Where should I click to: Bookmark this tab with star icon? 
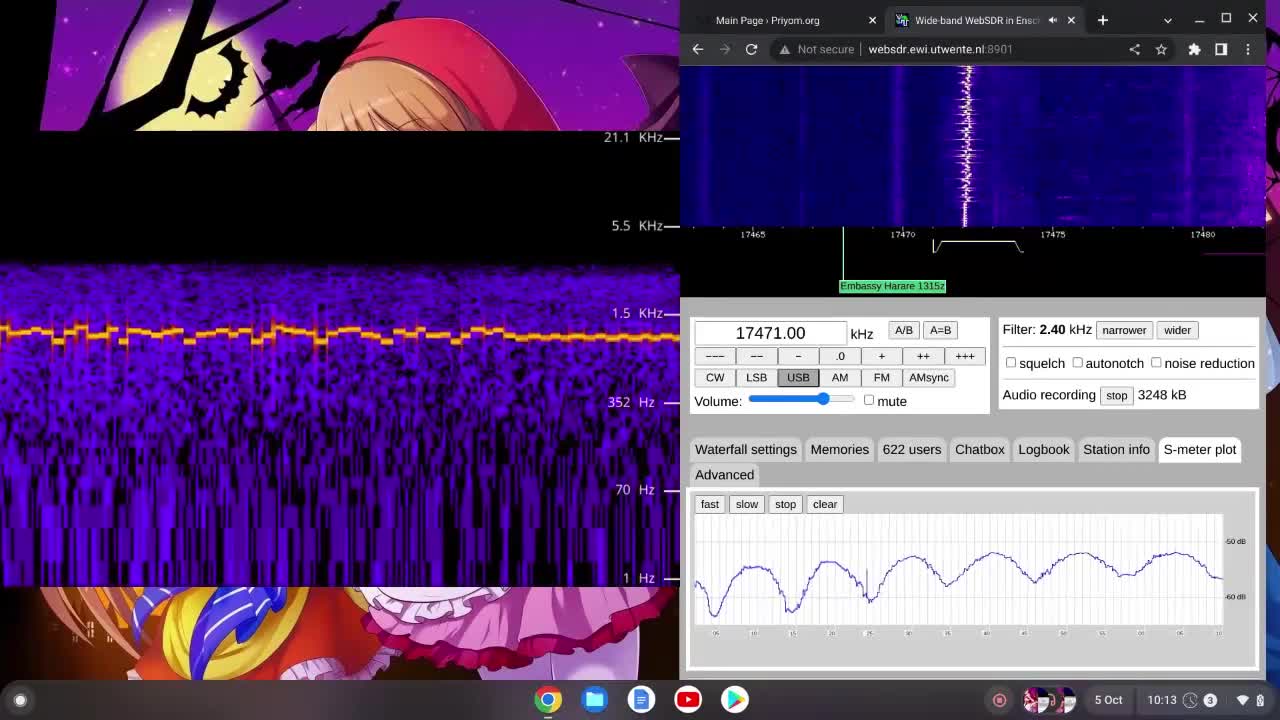1161,49
